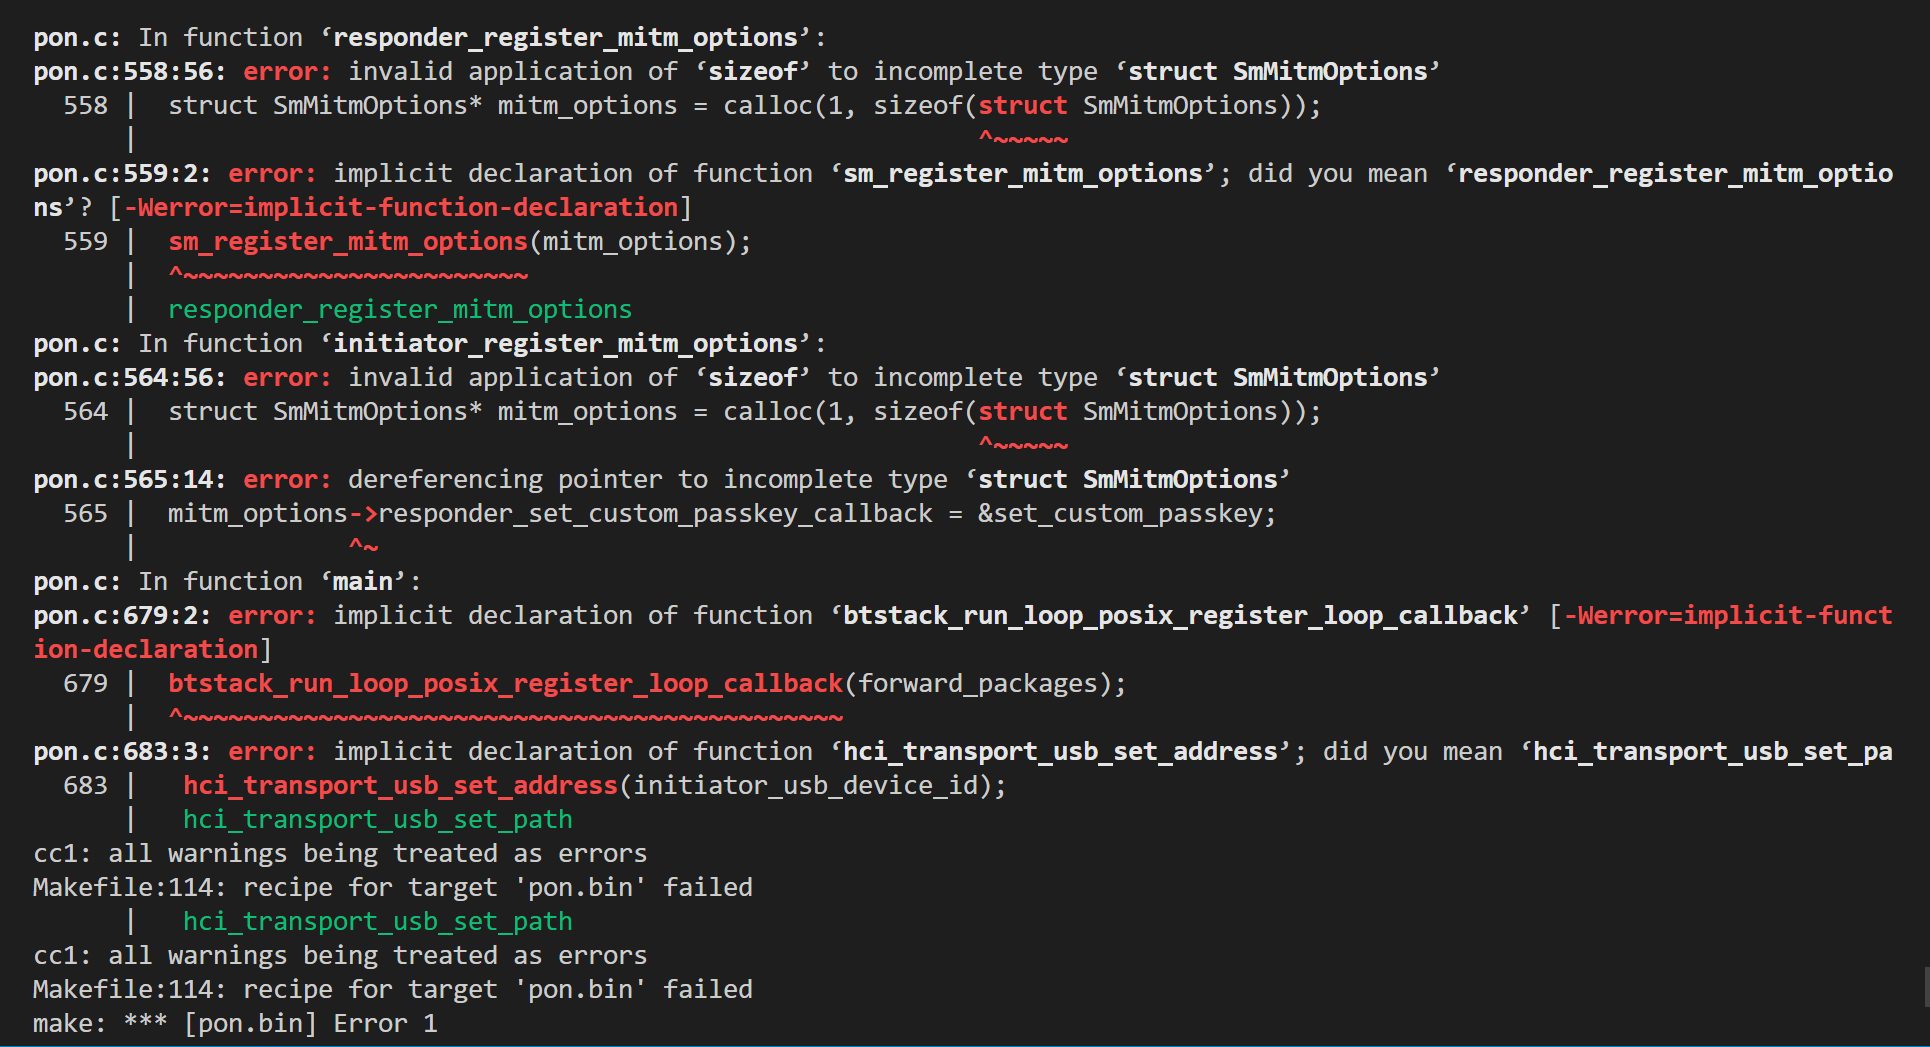Click the "In function 'main':" line
Screen dimensions: 1930x1047
click(227, 582)
